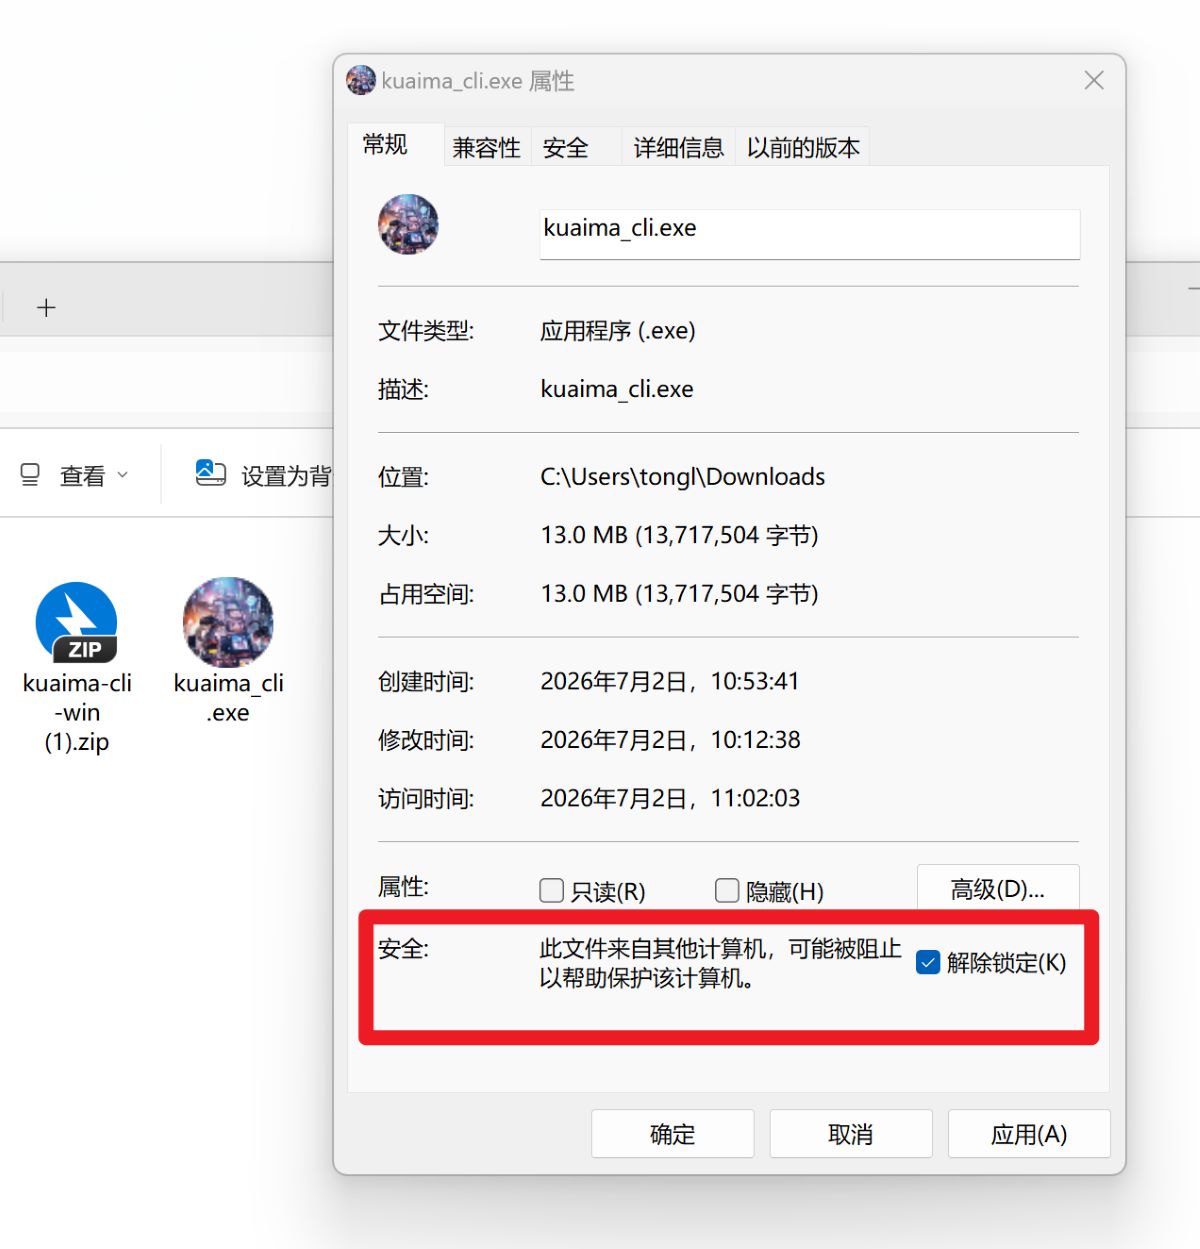Click the modified time 10:12:38 value
The height and width of the screenshot is (1249, 1200).
click(x=756, y=740)
